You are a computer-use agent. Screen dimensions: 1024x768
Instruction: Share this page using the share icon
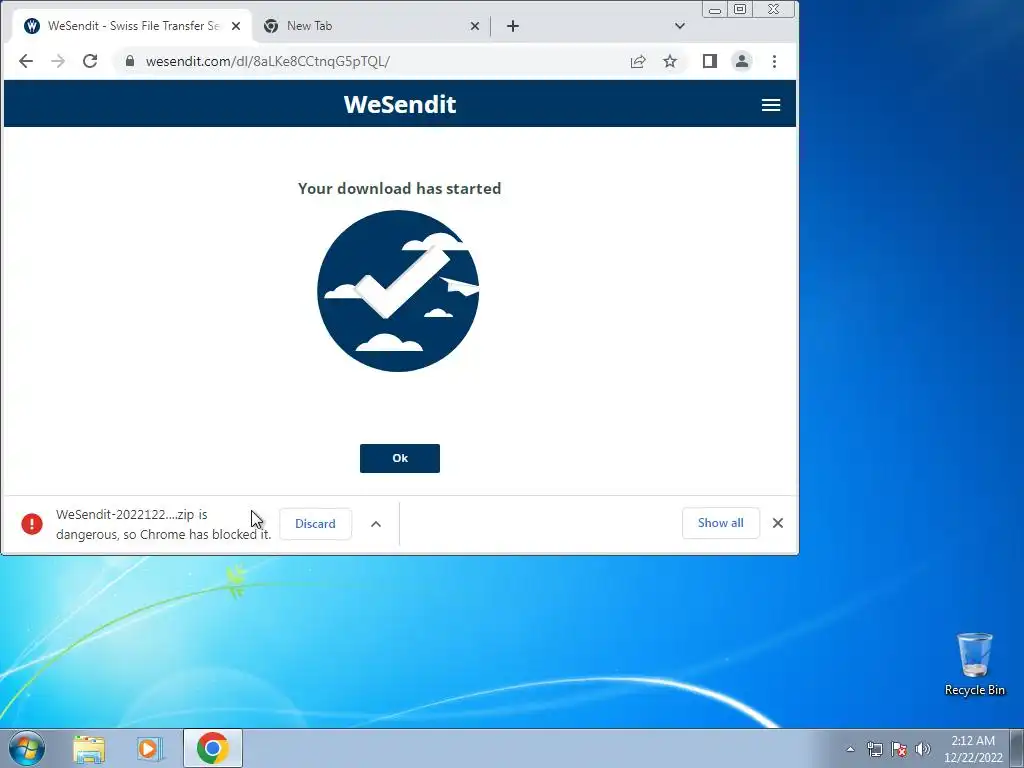638,61
